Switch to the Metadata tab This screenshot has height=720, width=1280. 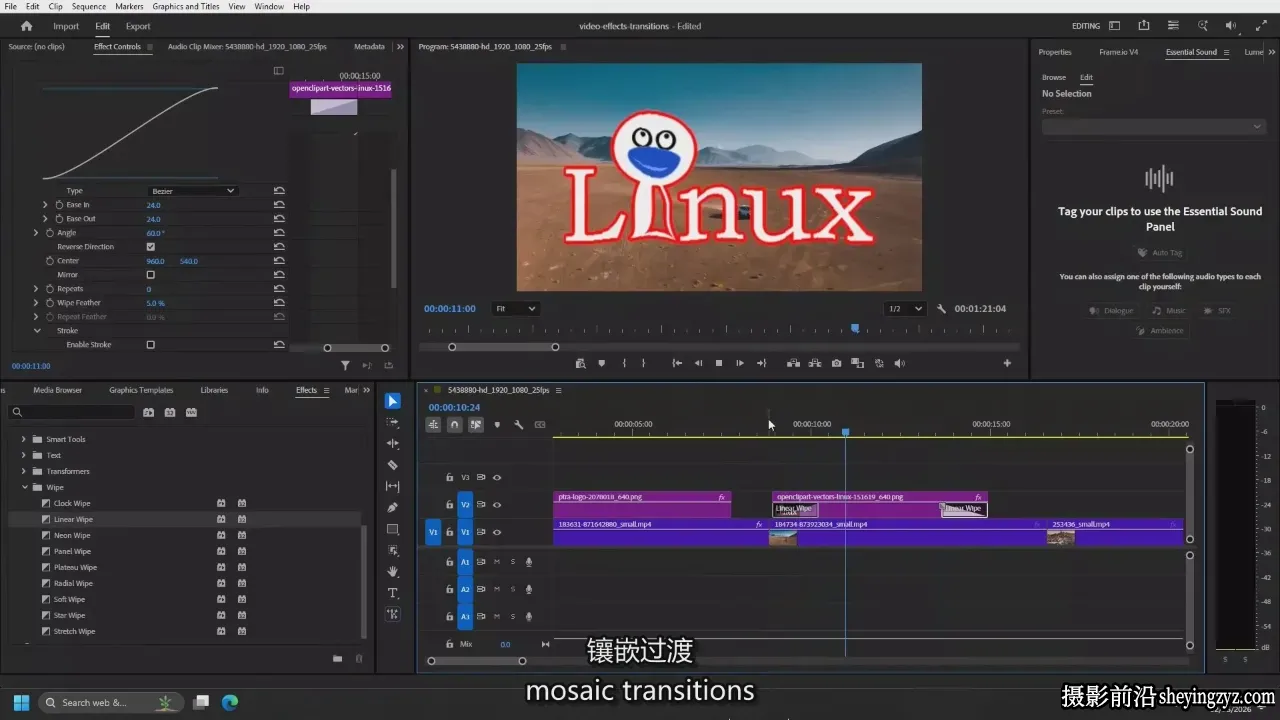[x=369, y=46]
